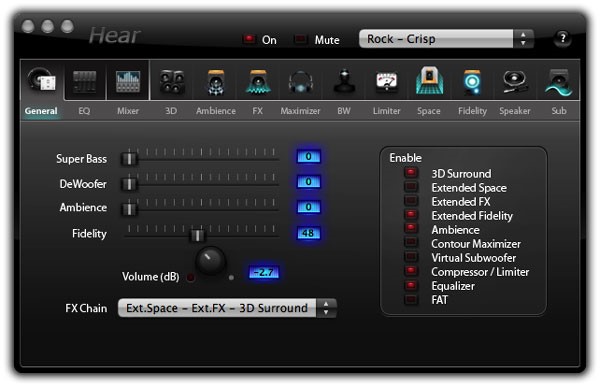
Task: Open the Sub wave icon
Action: tap(559, 82)
